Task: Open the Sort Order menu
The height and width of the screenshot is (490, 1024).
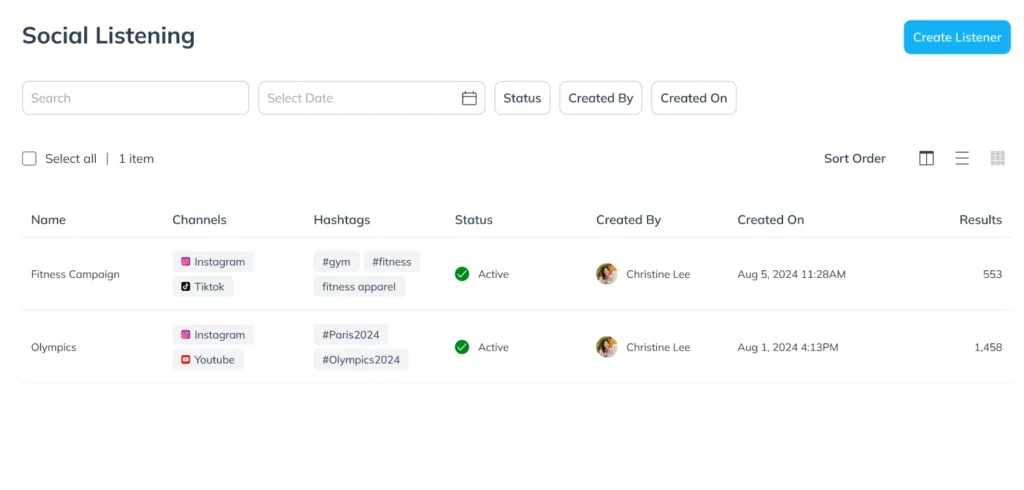Action: 854,158
